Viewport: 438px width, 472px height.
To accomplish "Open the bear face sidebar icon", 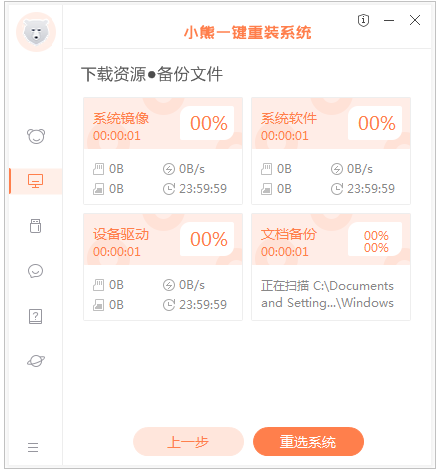I will click(36, 136).
